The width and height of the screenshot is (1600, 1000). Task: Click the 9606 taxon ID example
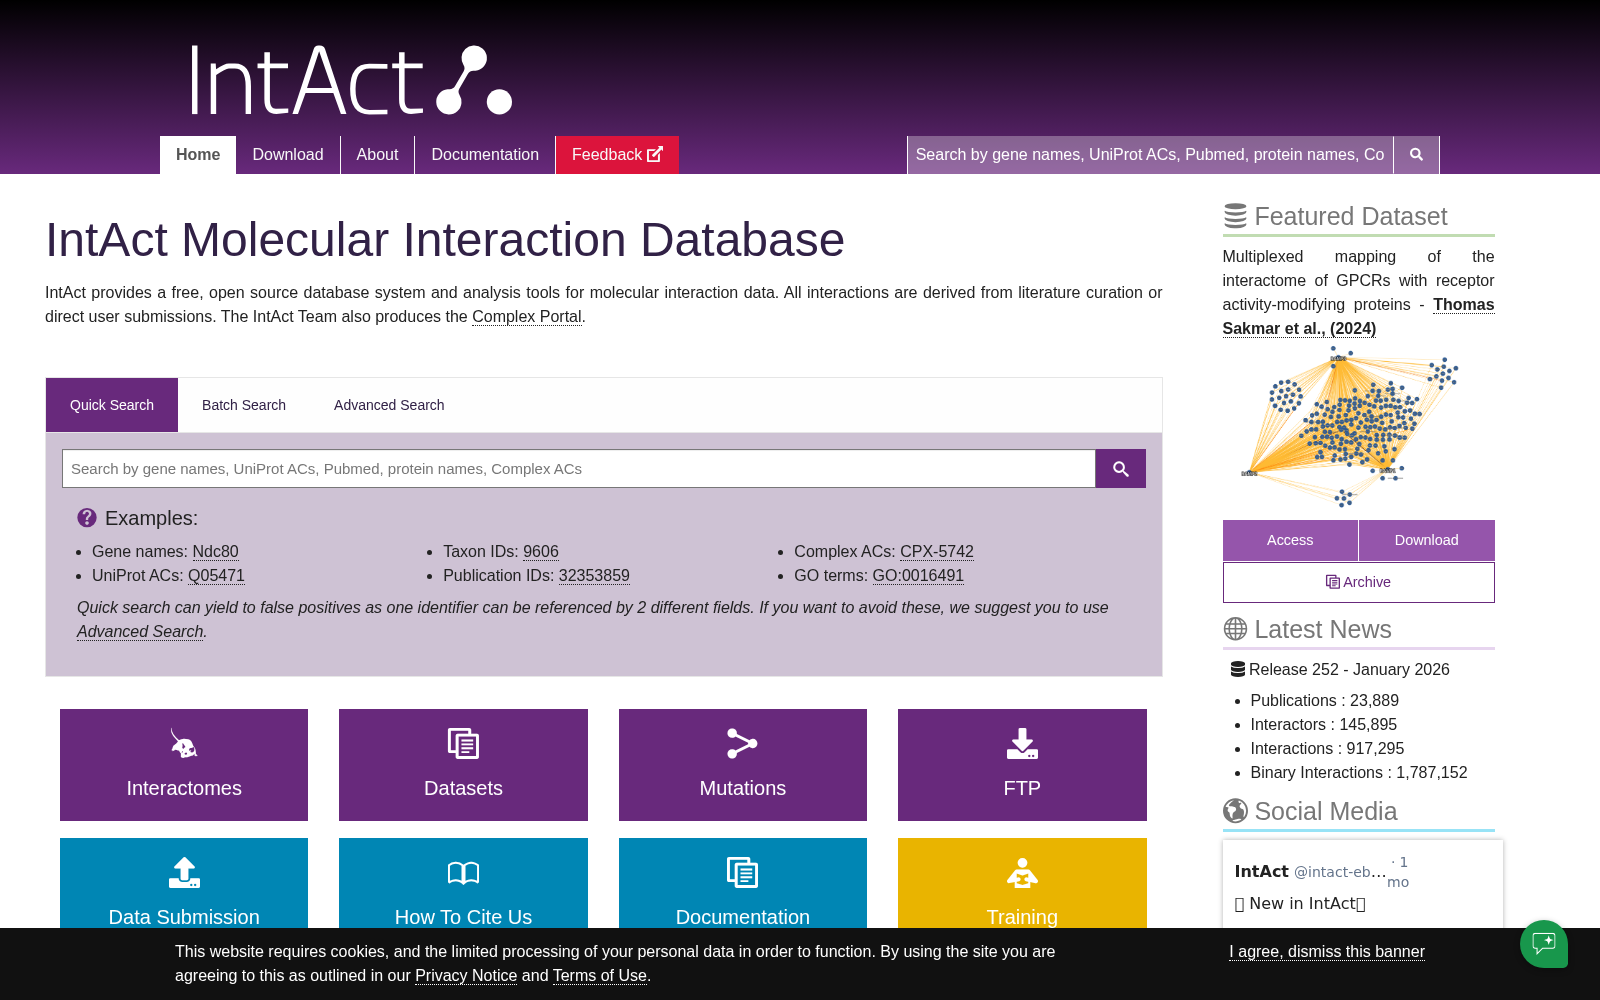coord(541,552)
